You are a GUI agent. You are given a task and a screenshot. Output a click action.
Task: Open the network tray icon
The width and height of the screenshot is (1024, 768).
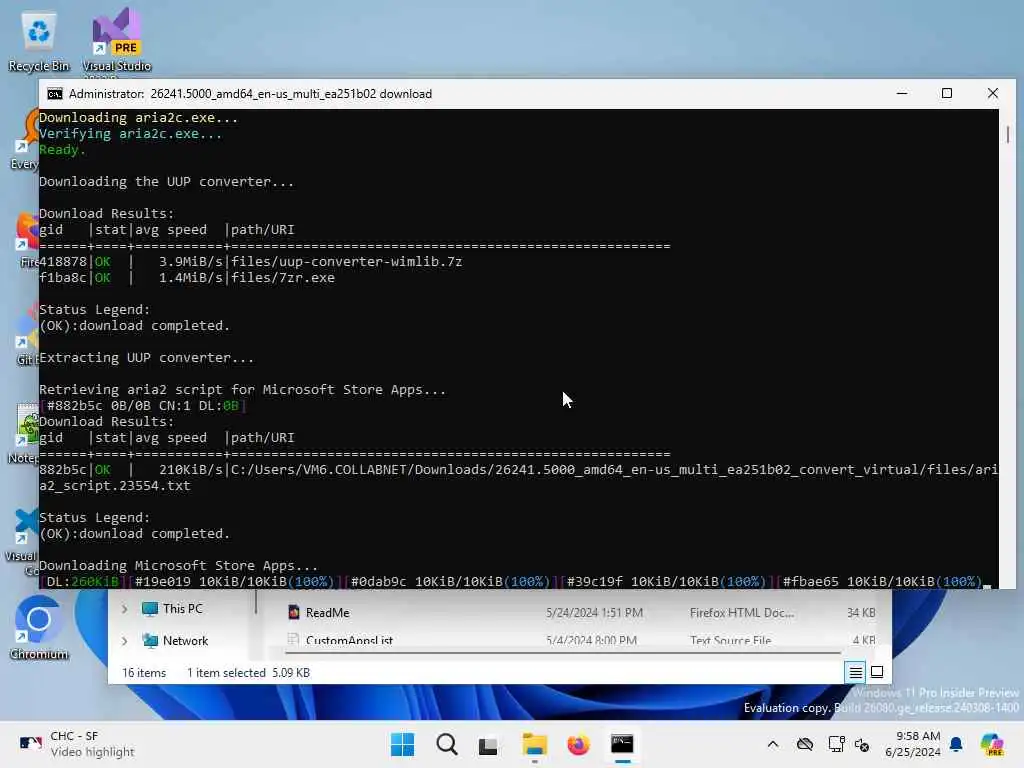point(836,744)
